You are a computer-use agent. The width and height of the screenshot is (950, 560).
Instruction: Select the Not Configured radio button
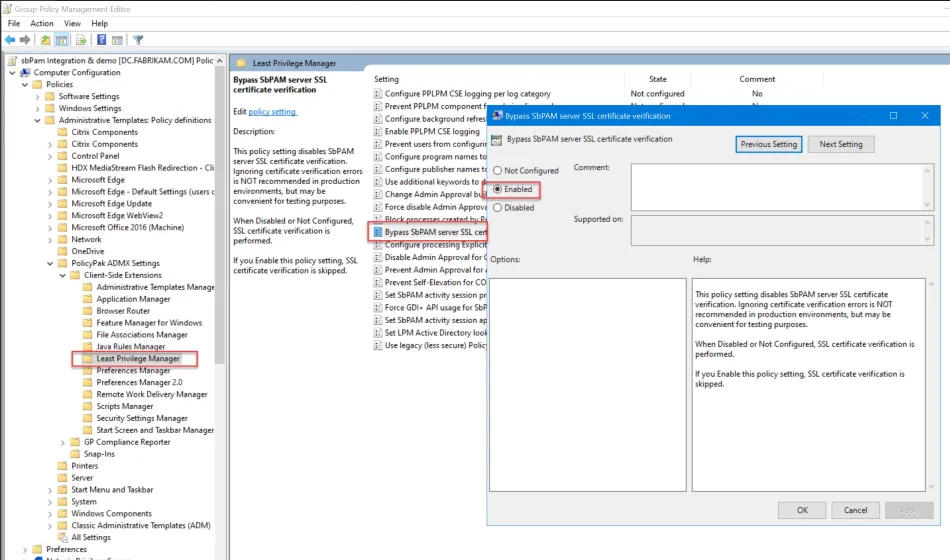click(x=497, y=171)
